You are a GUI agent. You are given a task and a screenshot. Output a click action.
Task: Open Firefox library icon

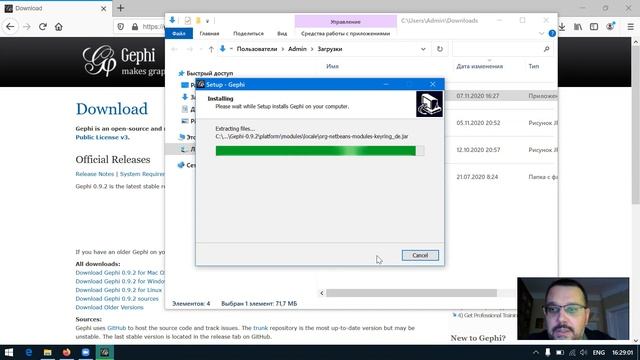coord(578,27)
